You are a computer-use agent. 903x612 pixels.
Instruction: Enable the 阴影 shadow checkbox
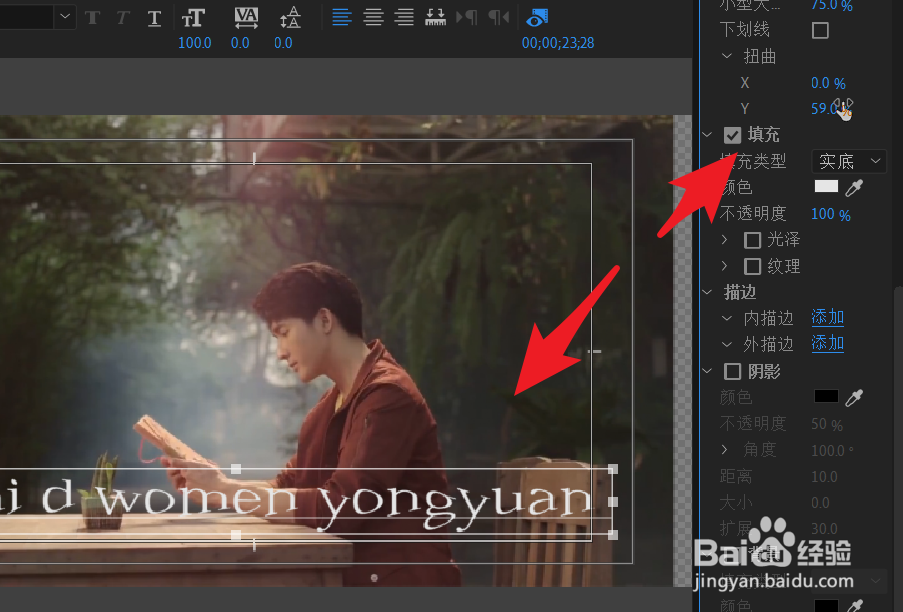coord(733,371)
